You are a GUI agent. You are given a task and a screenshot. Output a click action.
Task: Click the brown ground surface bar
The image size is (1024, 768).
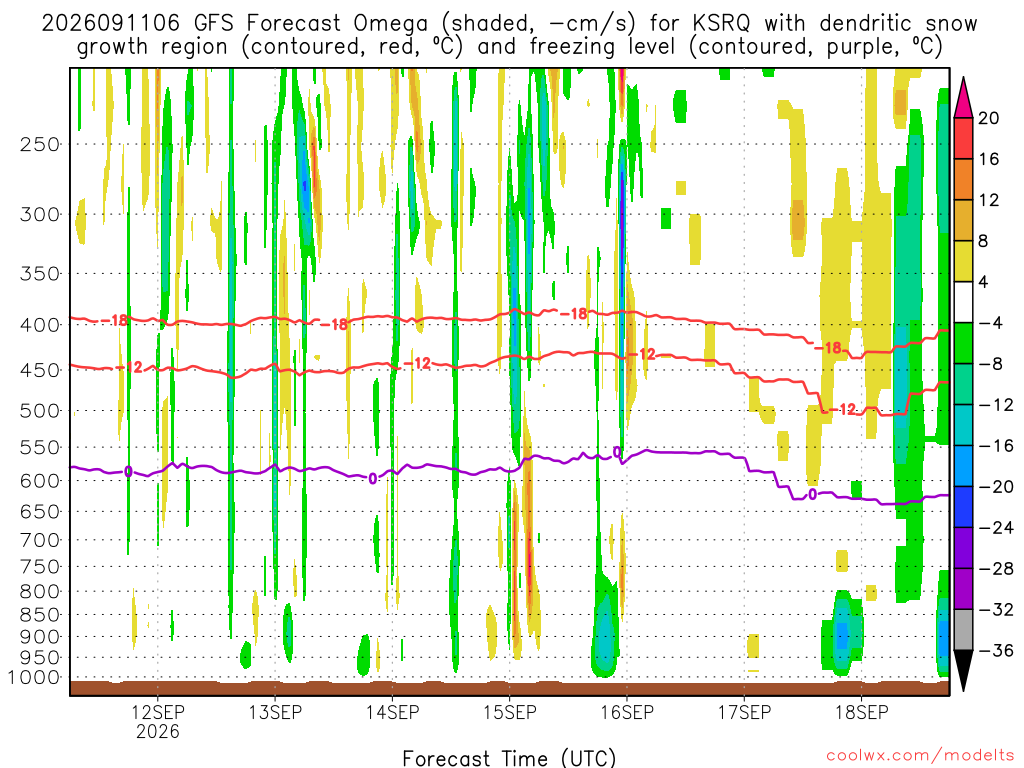(509, 688)
